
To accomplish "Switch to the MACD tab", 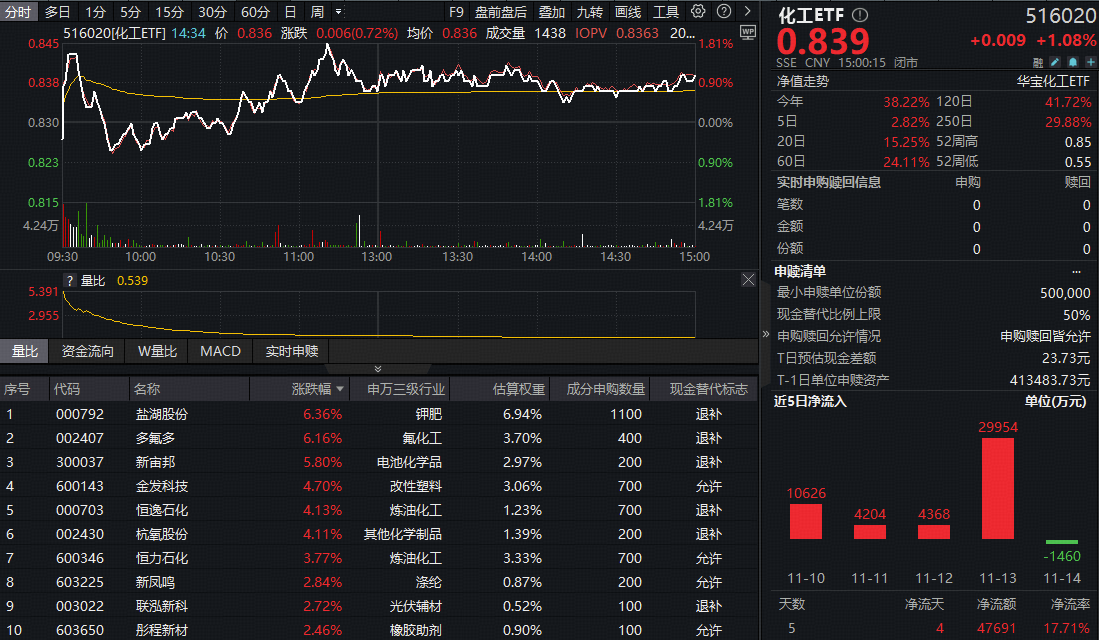I will [220, 351].
